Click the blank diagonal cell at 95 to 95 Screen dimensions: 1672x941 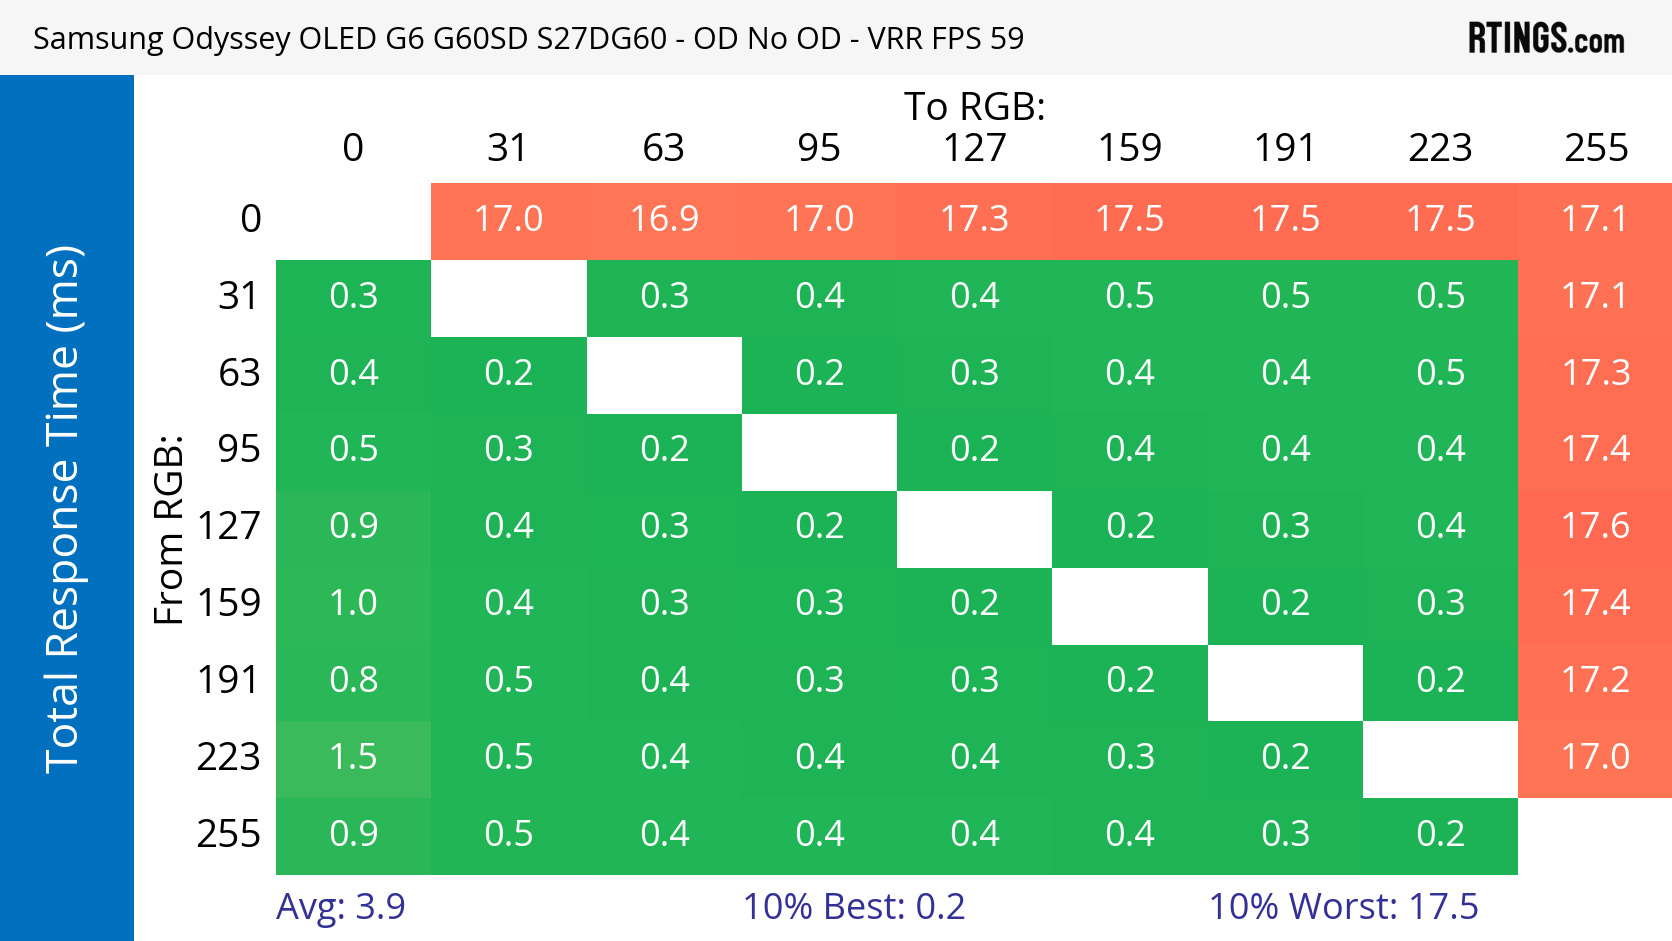coord(819,450)
